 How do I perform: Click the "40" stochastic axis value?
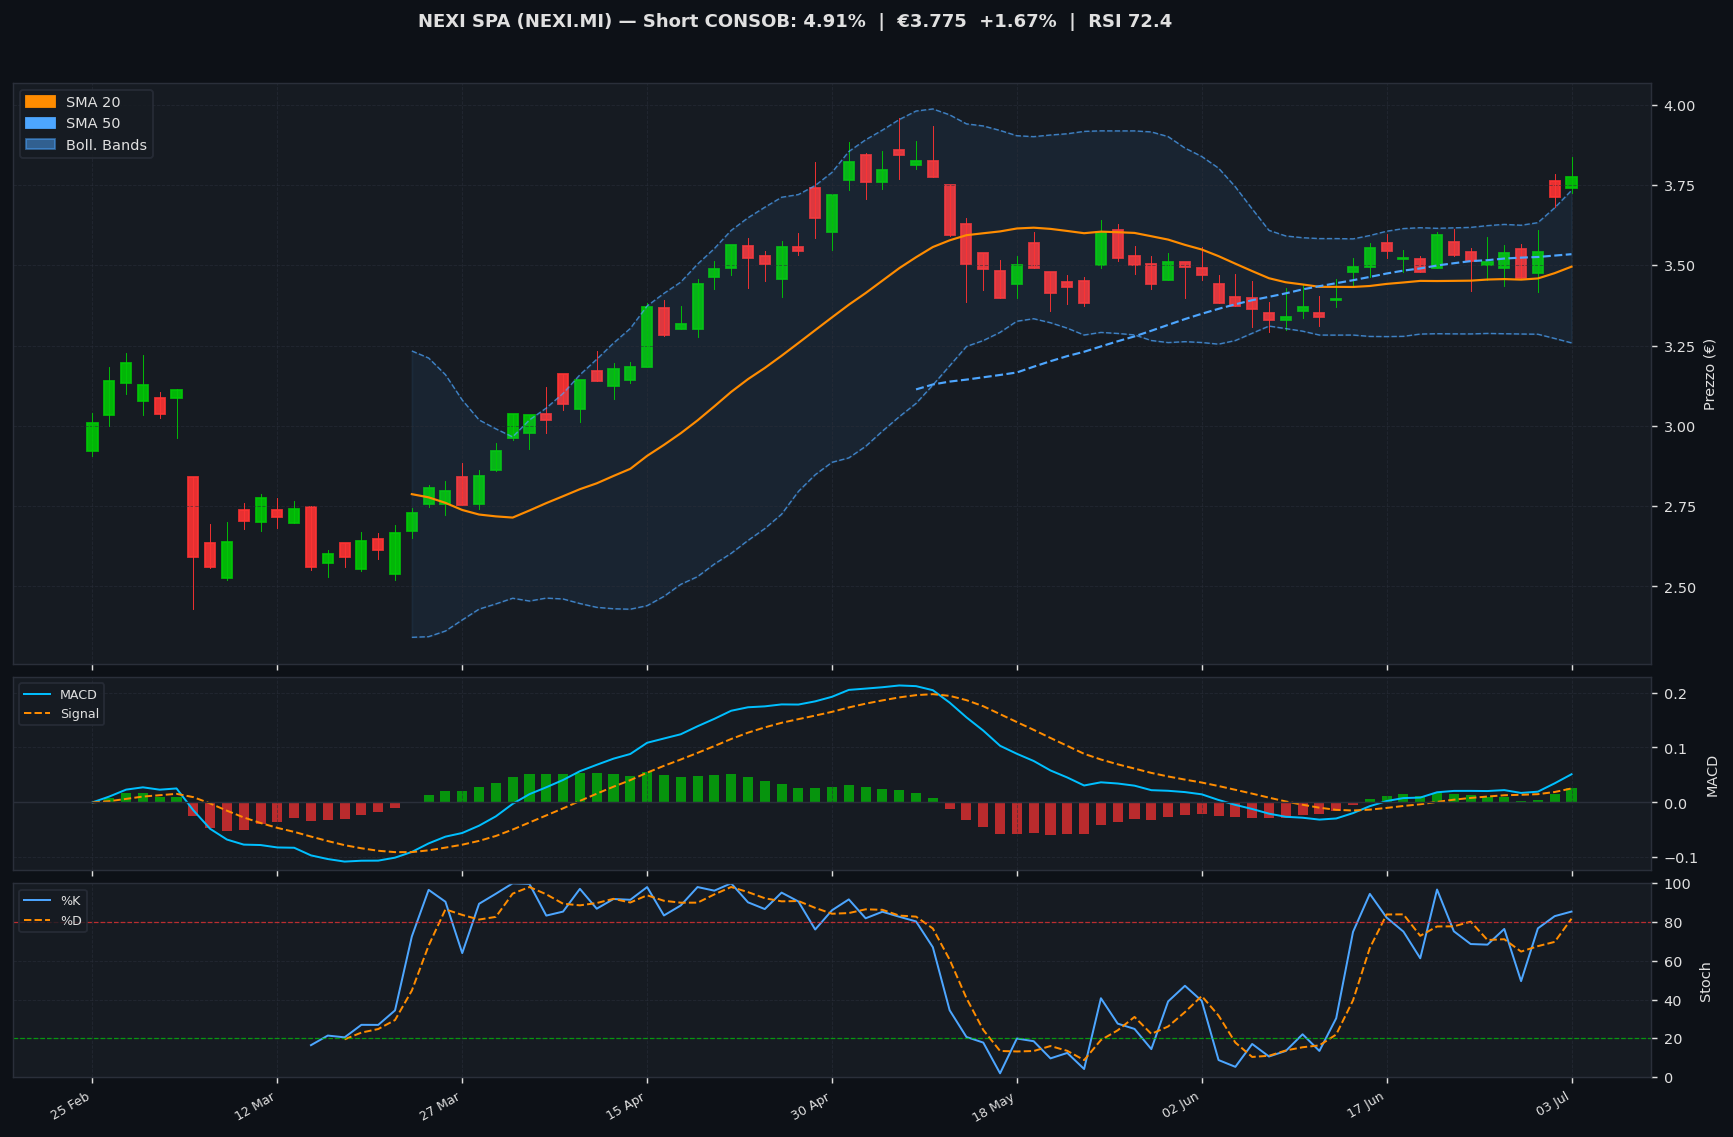(1671, 1001)
